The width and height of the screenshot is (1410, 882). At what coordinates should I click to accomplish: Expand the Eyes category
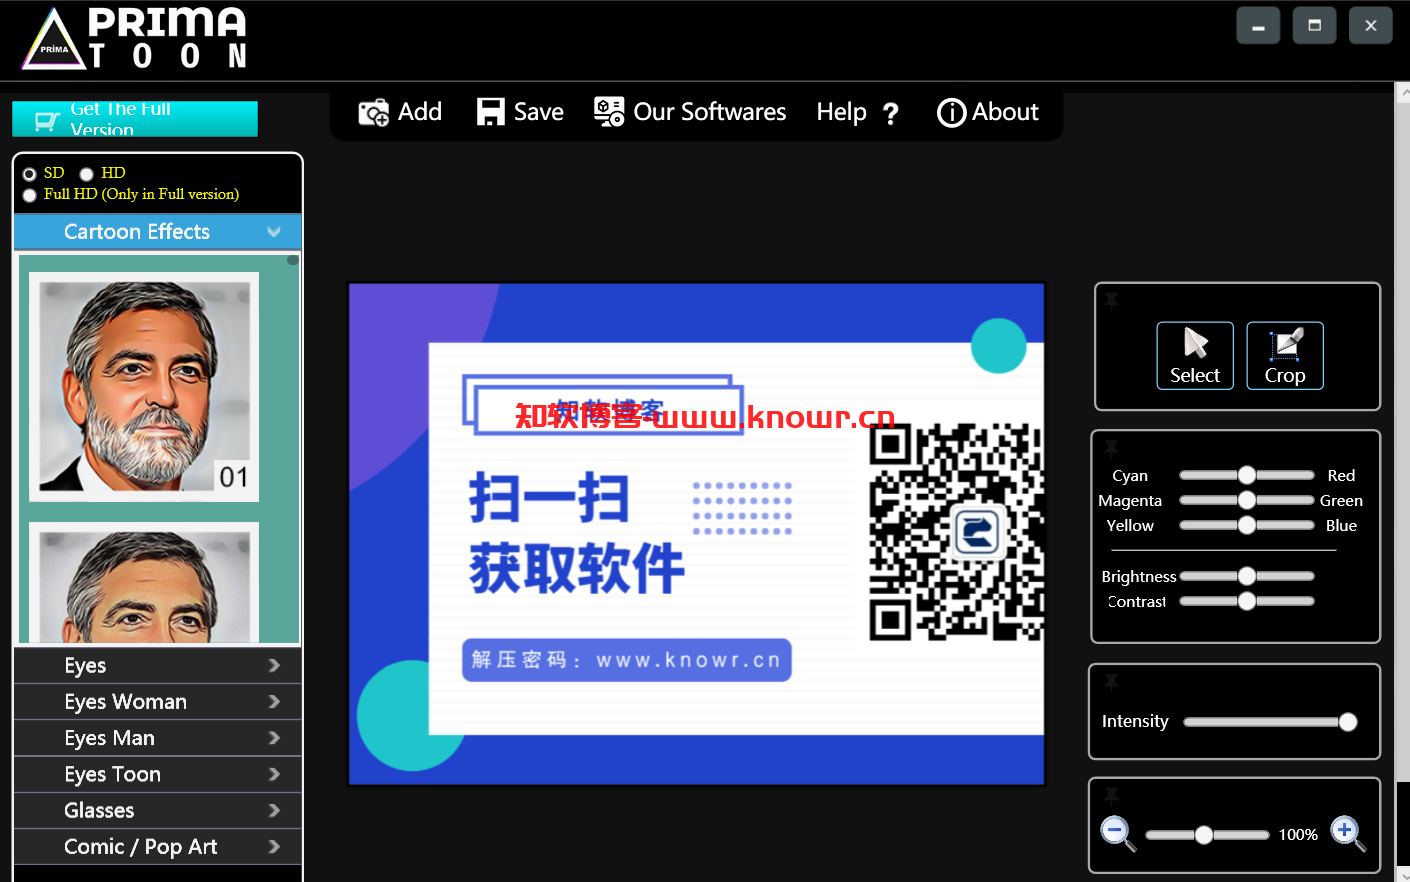click(x=158, y=666)
